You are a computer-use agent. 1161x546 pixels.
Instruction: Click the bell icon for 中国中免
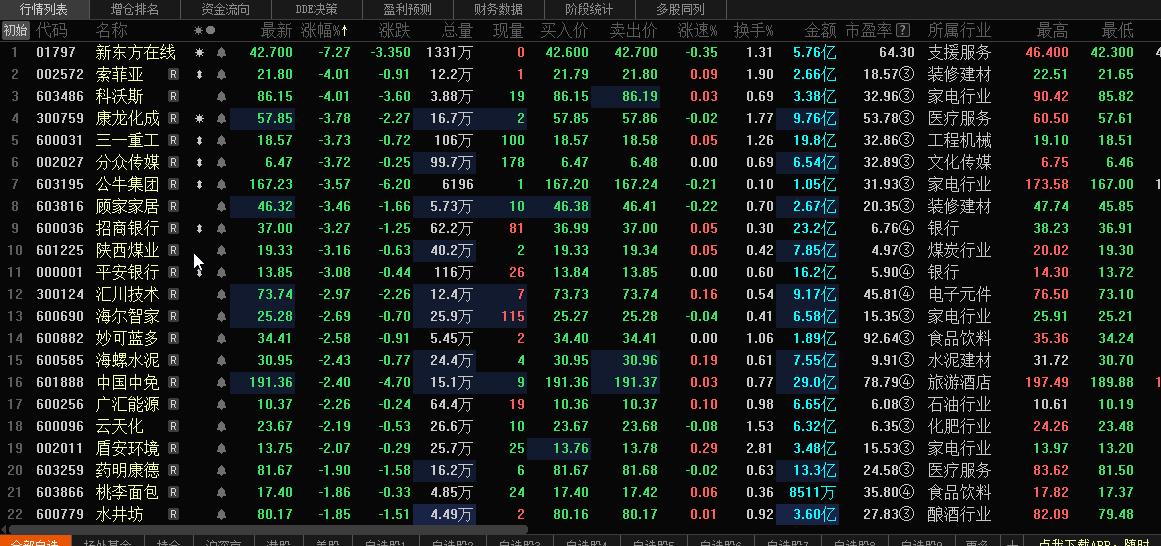(221, 382)
